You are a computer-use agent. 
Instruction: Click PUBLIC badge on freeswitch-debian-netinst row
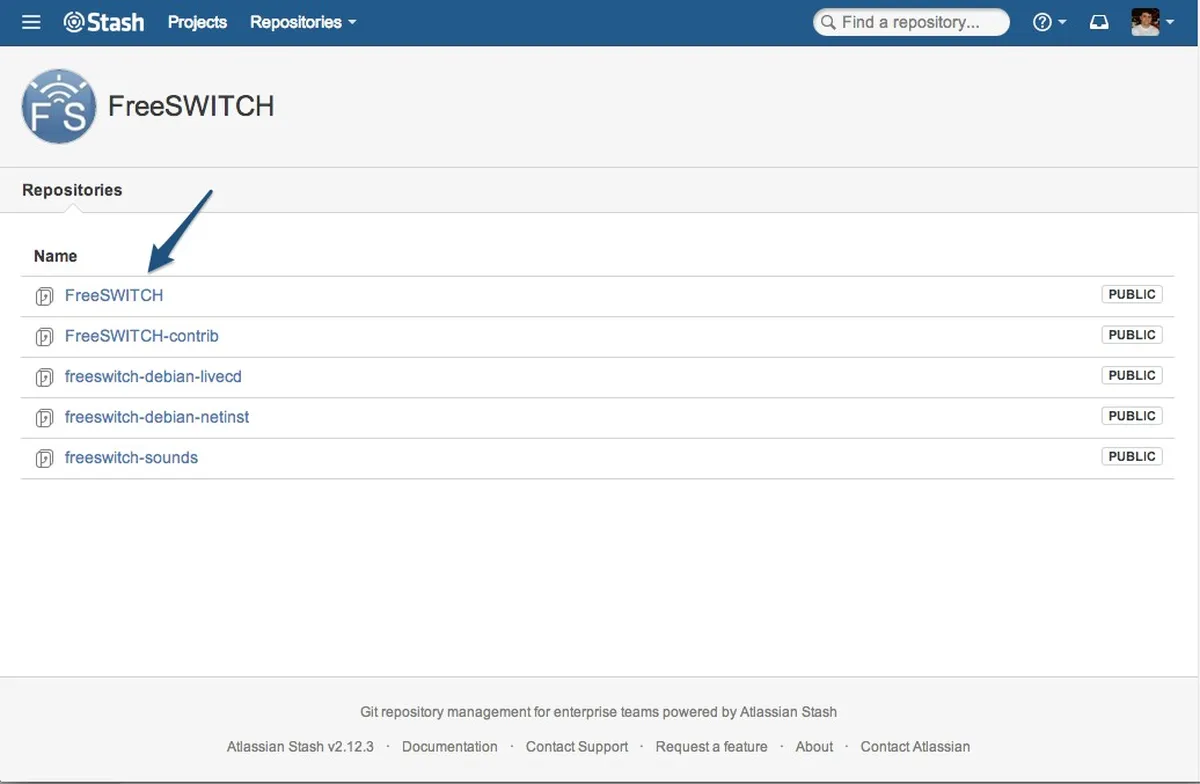[x=1132, y=416]
